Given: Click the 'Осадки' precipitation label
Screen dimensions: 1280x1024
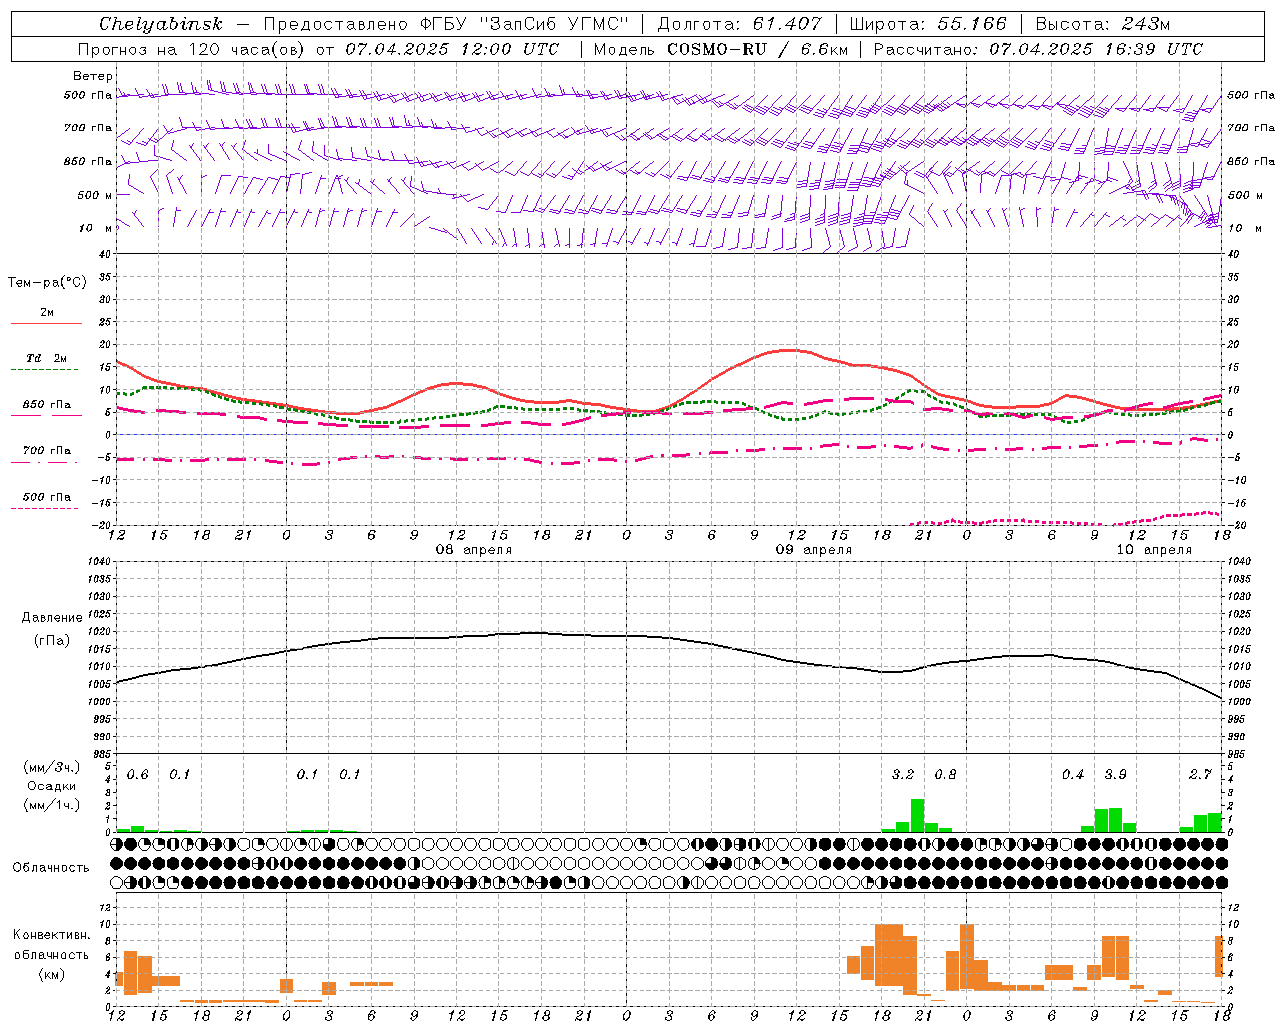Looking at the screenshot, I should pos(51,786).
